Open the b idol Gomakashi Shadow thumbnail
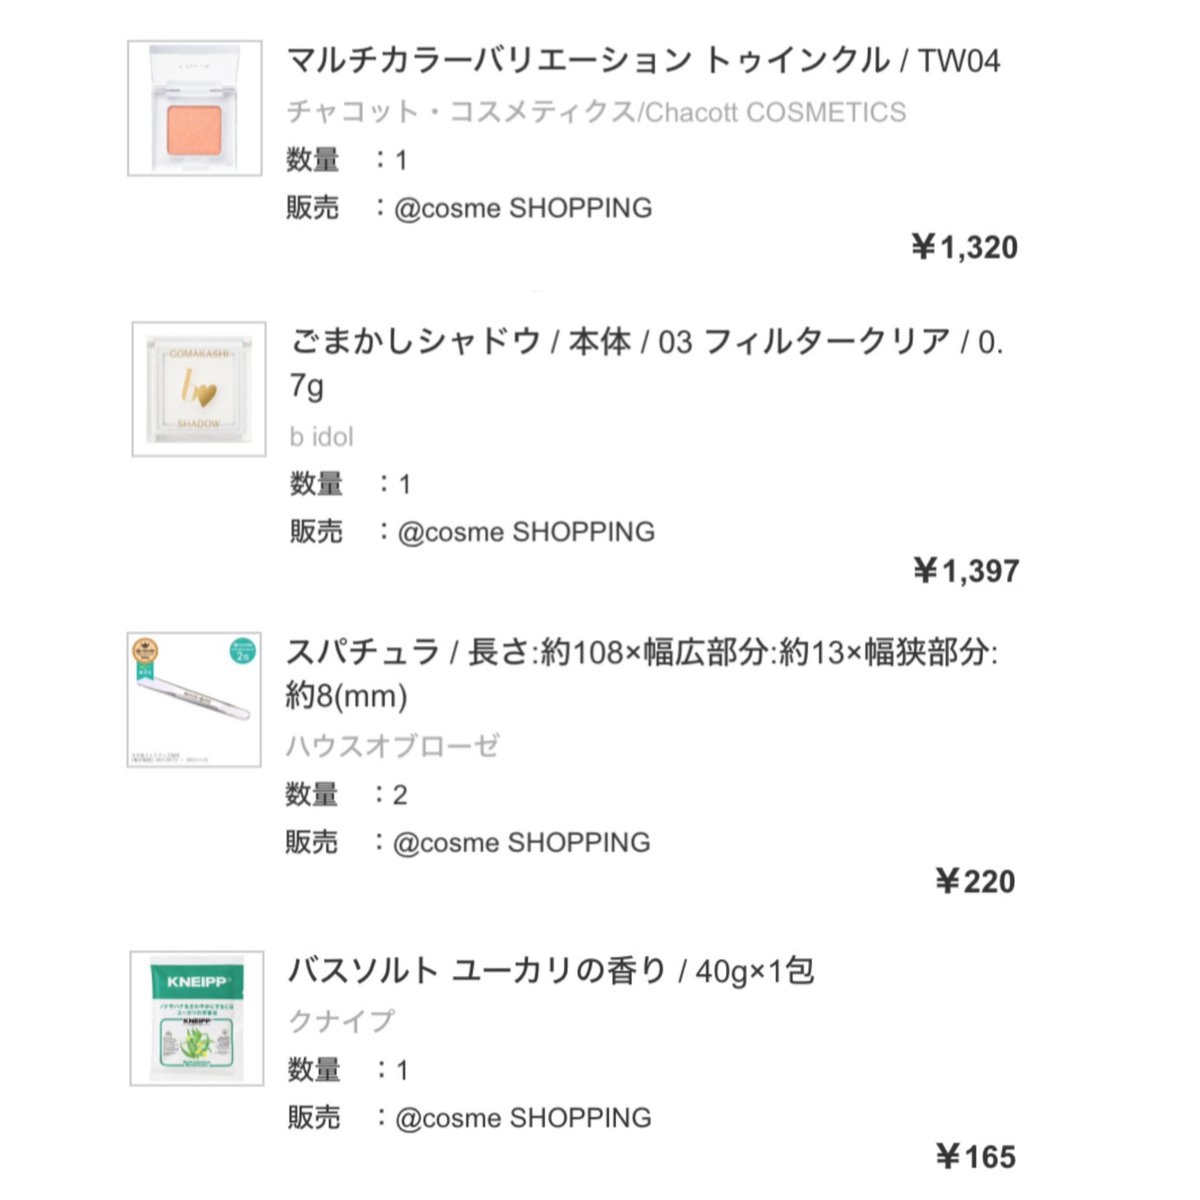This screenshot has width=1200, height=1200. pos(199,389)
